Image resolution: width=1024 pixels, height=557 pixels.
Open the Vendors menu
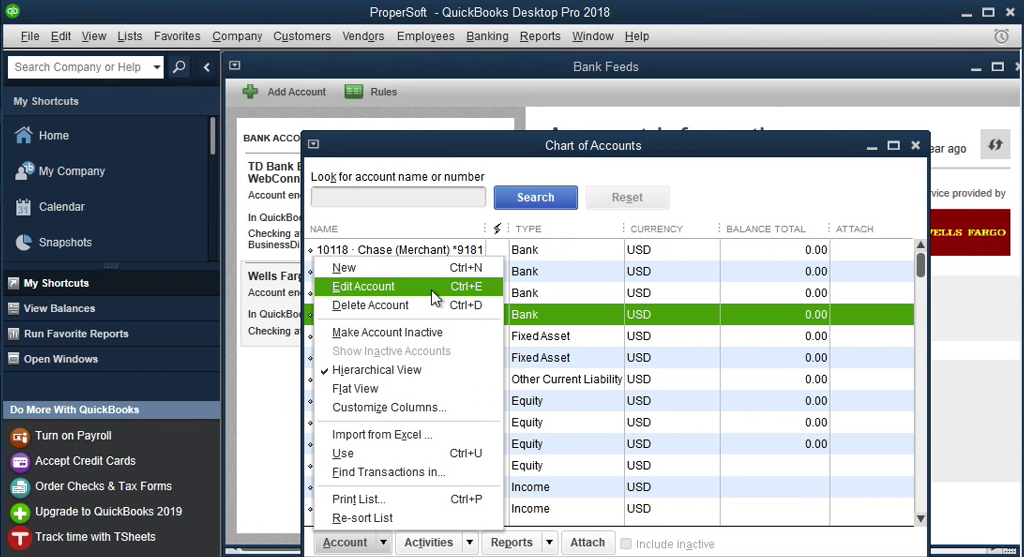363,37
